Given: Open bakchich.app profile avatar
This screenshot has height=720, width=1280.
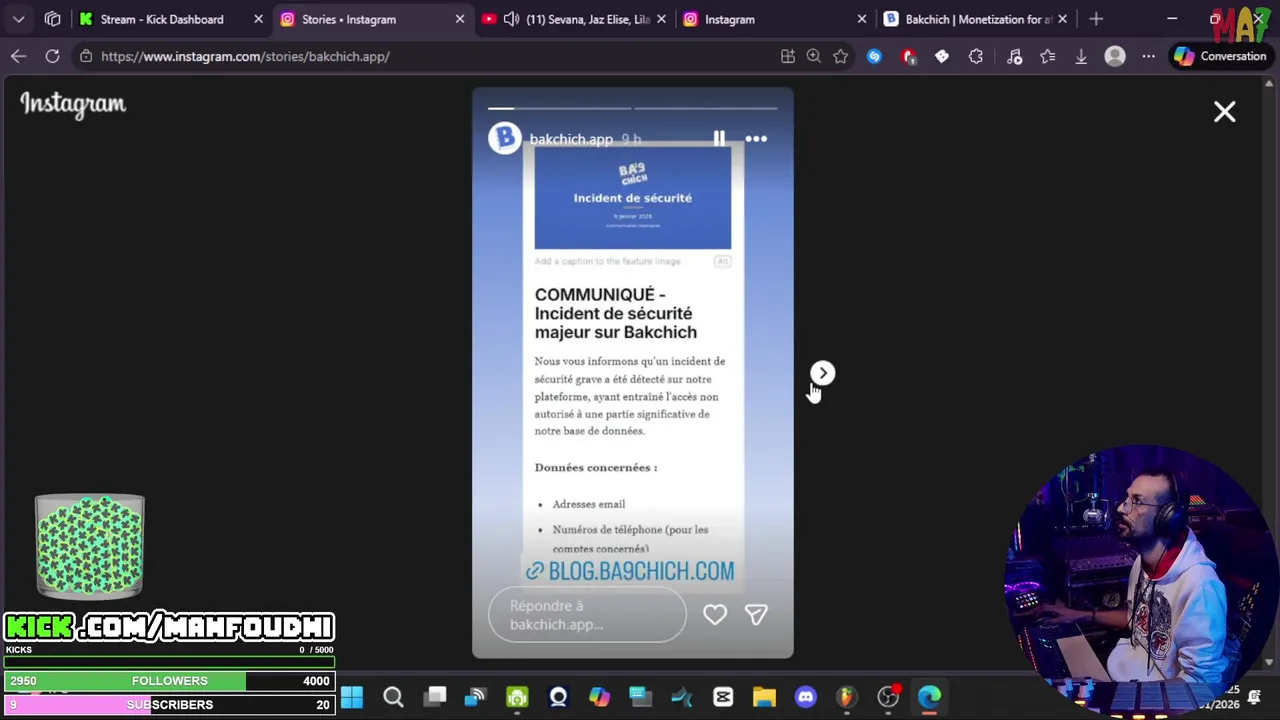Looking at the screenshot, I should tap(504, 138).
